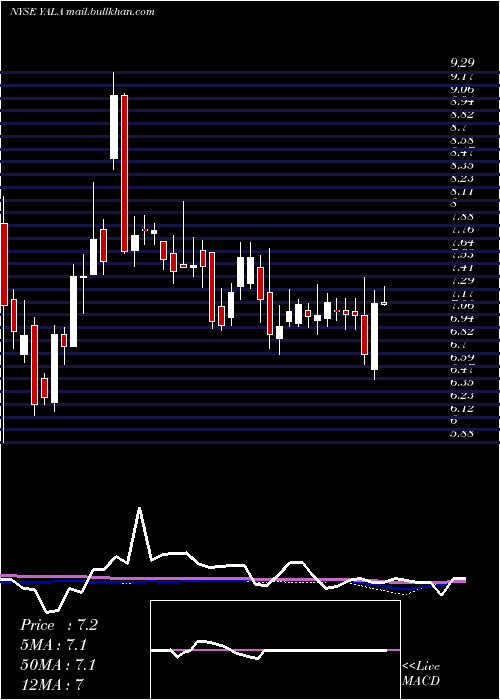The width and height of the screenshot is (500, 700).
Task: Click the 6.35 price axis label
Action: (x=462, y=383)
